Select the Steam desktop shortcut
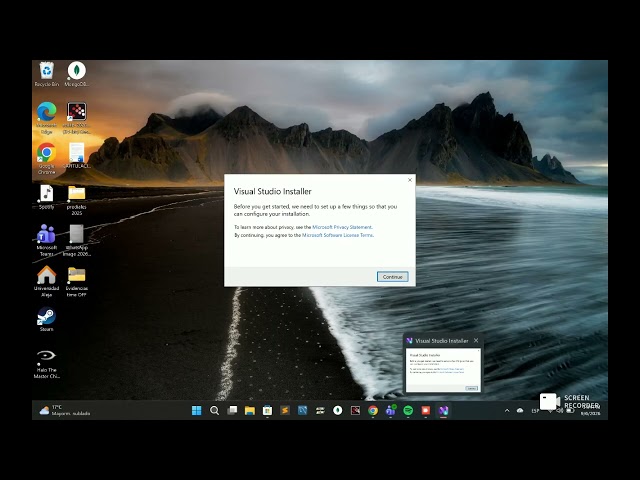This screenshot has width=640, height=480. (47, 319)
